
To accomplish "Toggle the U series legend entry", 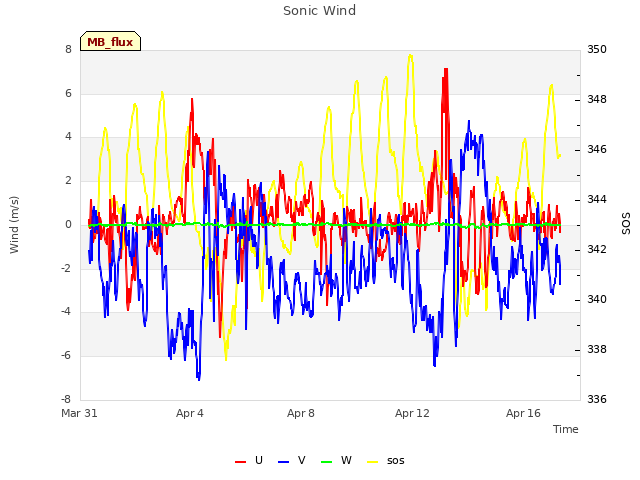I will coord(249,460).
